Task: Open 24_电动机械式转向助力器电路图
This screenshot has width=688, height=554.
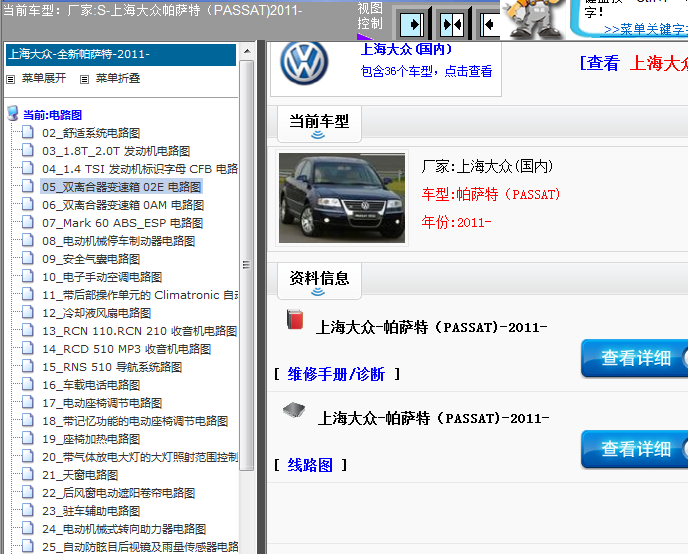Action: pos(124,529)
